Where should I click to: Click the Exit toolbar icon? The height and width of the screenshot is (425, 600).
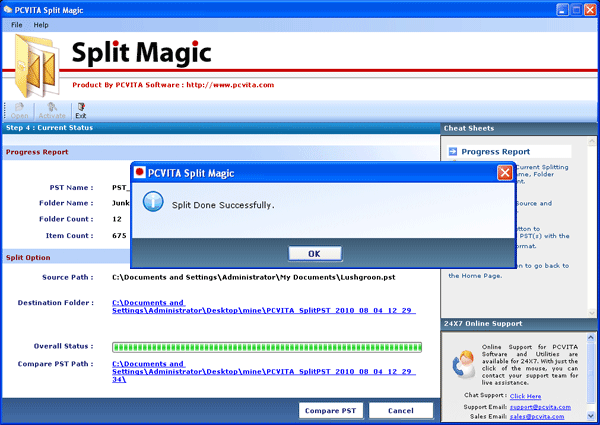[80, 110]
